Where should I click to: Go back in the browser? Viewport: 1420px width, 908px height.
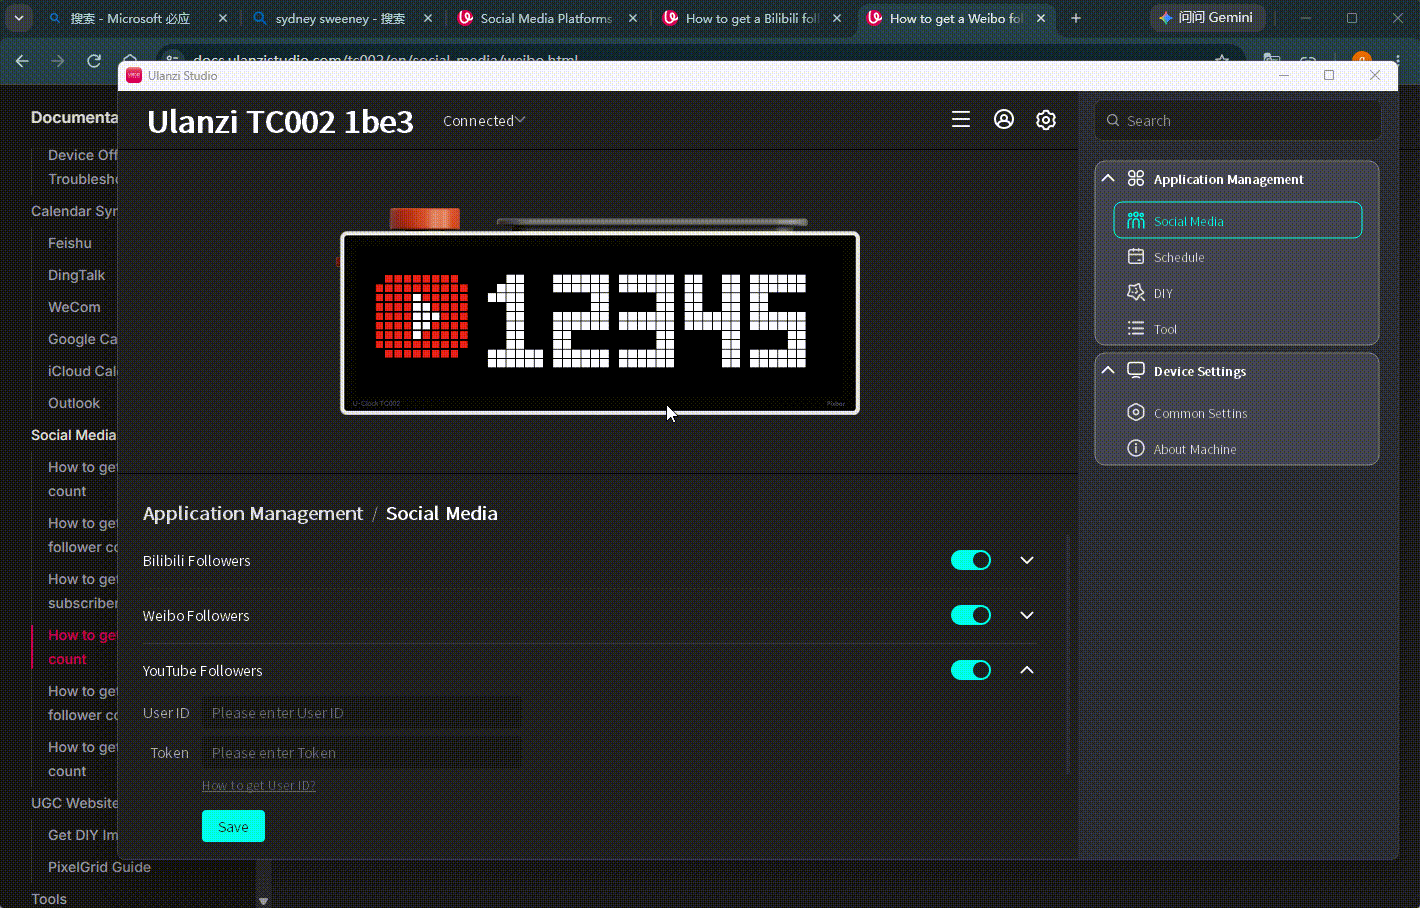pyautogui.click(x=22, y=61)
